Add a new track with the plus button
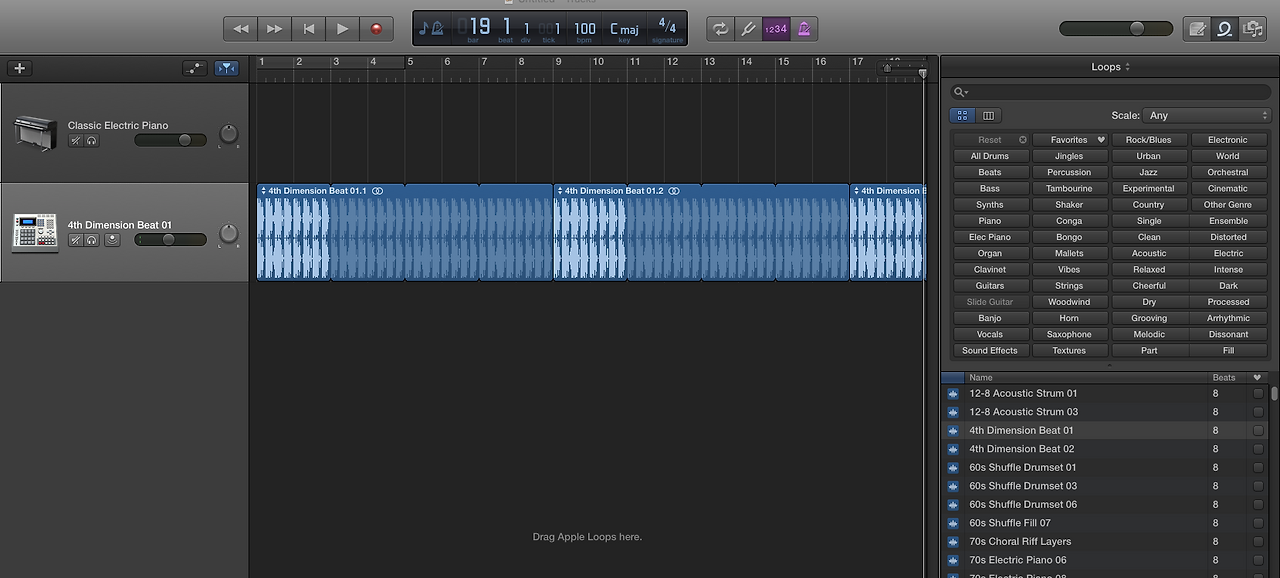The width and height of the screenshot is (1280, 578). [20, 68]
